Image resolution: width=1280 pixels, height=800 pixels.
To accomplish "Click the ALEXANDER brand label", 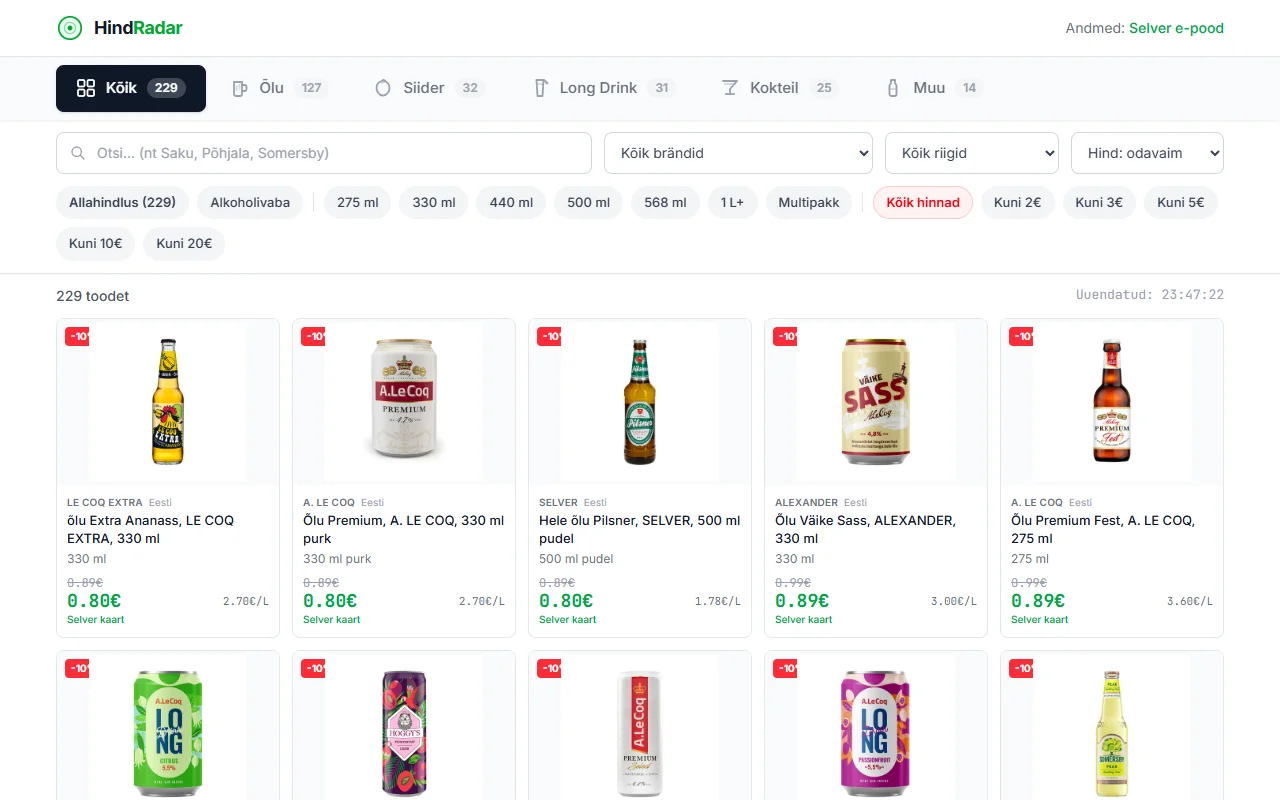I will (x=806, y=502).
